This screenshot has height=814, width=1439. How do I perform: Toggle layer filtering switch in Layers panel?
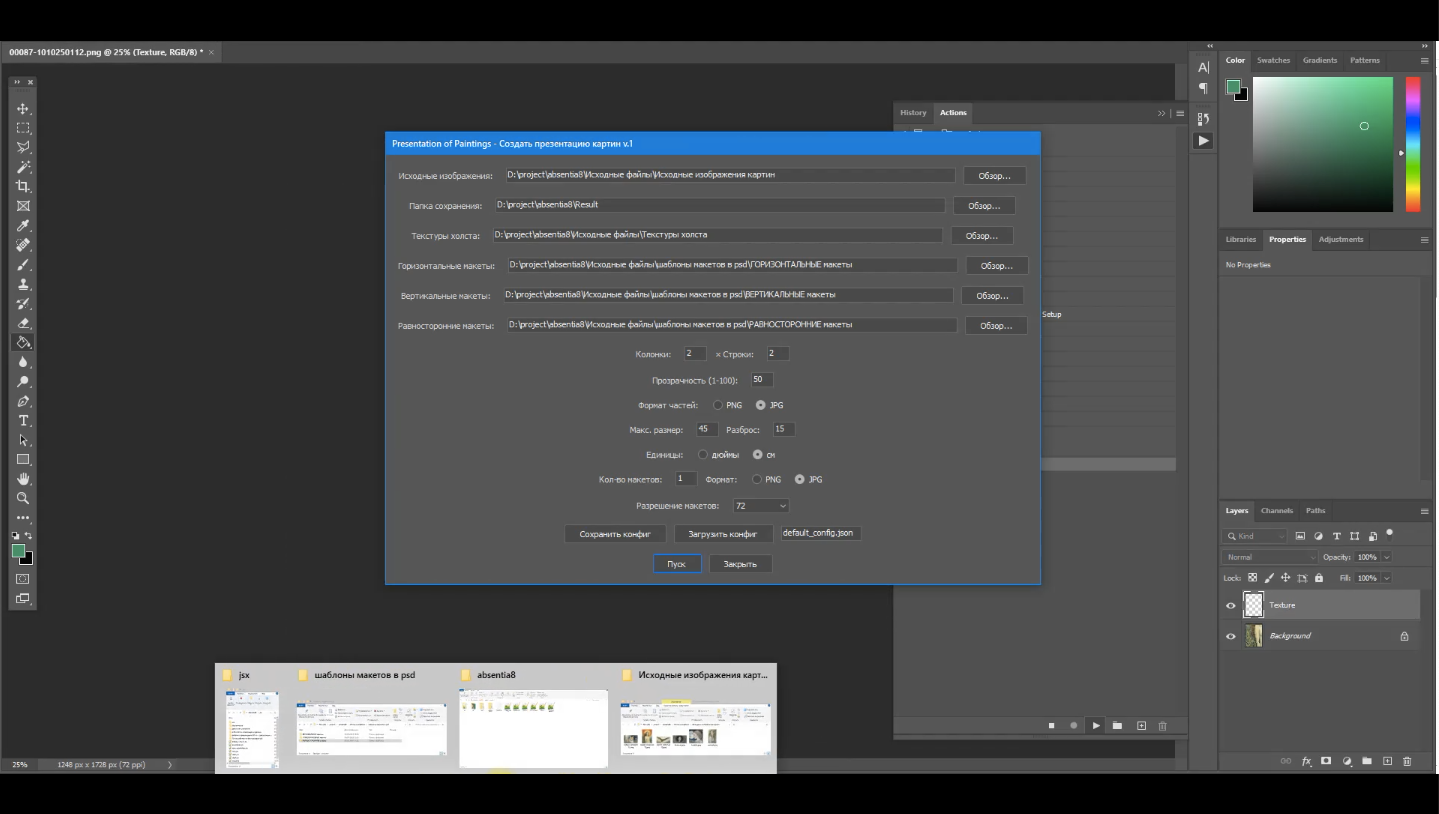pos(1390,535)
